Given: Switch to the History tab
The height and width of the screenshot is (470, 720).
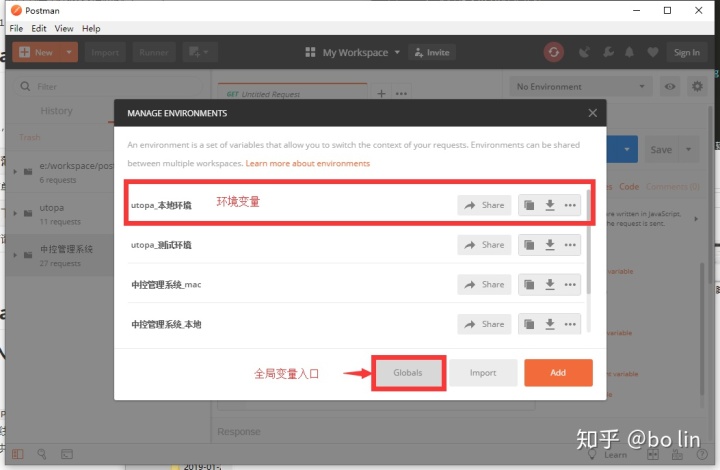Looking at the screenshot, I should point(56,111).
